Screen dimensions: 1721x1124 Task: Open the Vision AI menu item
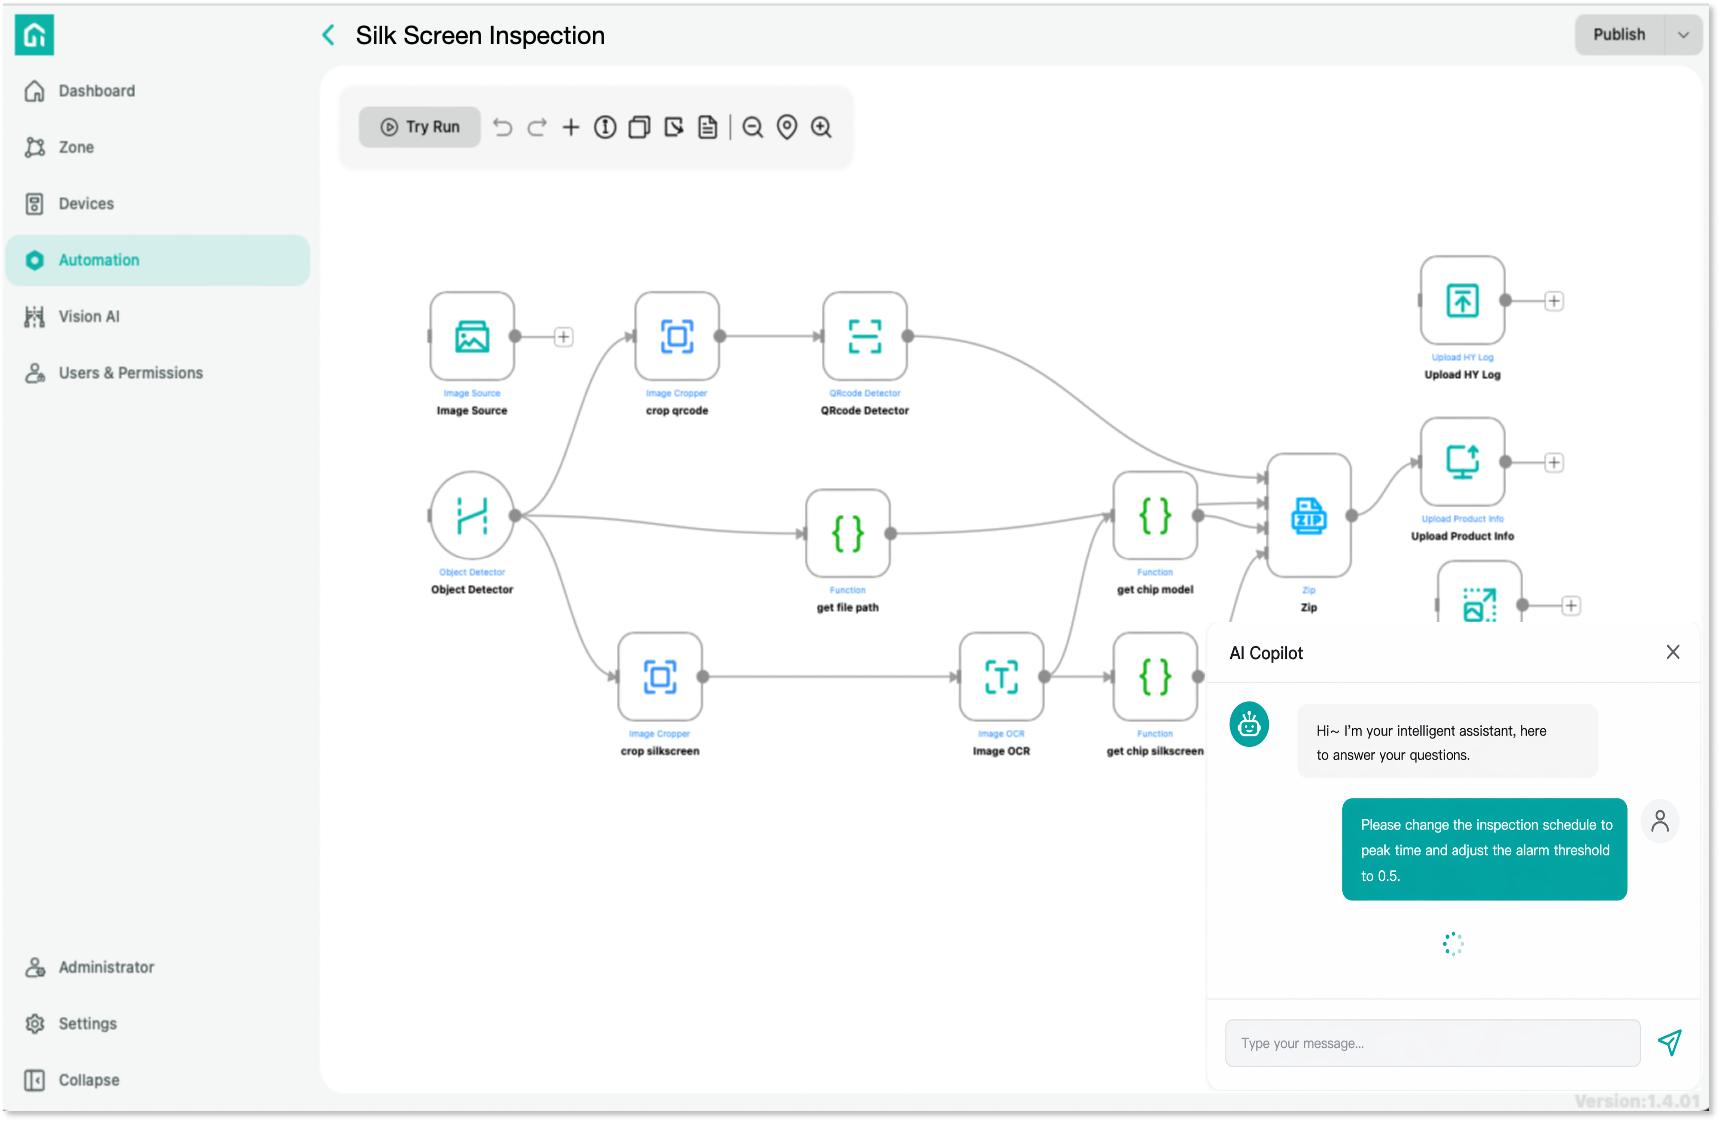(x=89, y=316)
